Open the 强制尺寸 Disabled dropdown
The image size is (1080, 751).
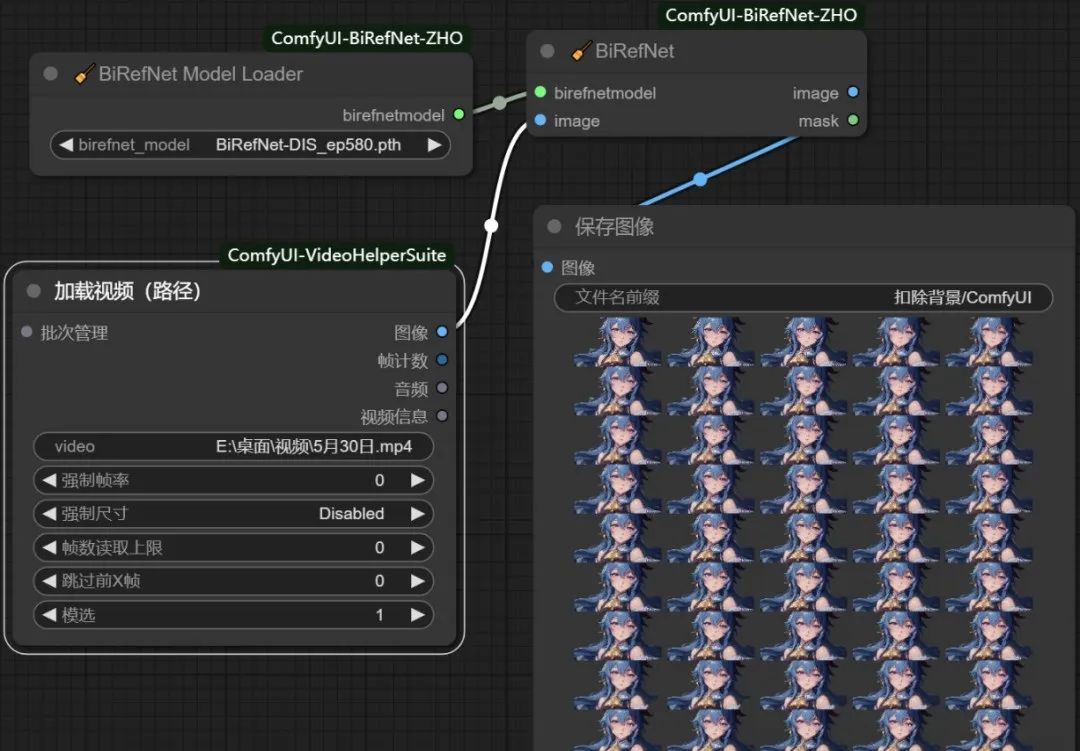coord(233,514)
